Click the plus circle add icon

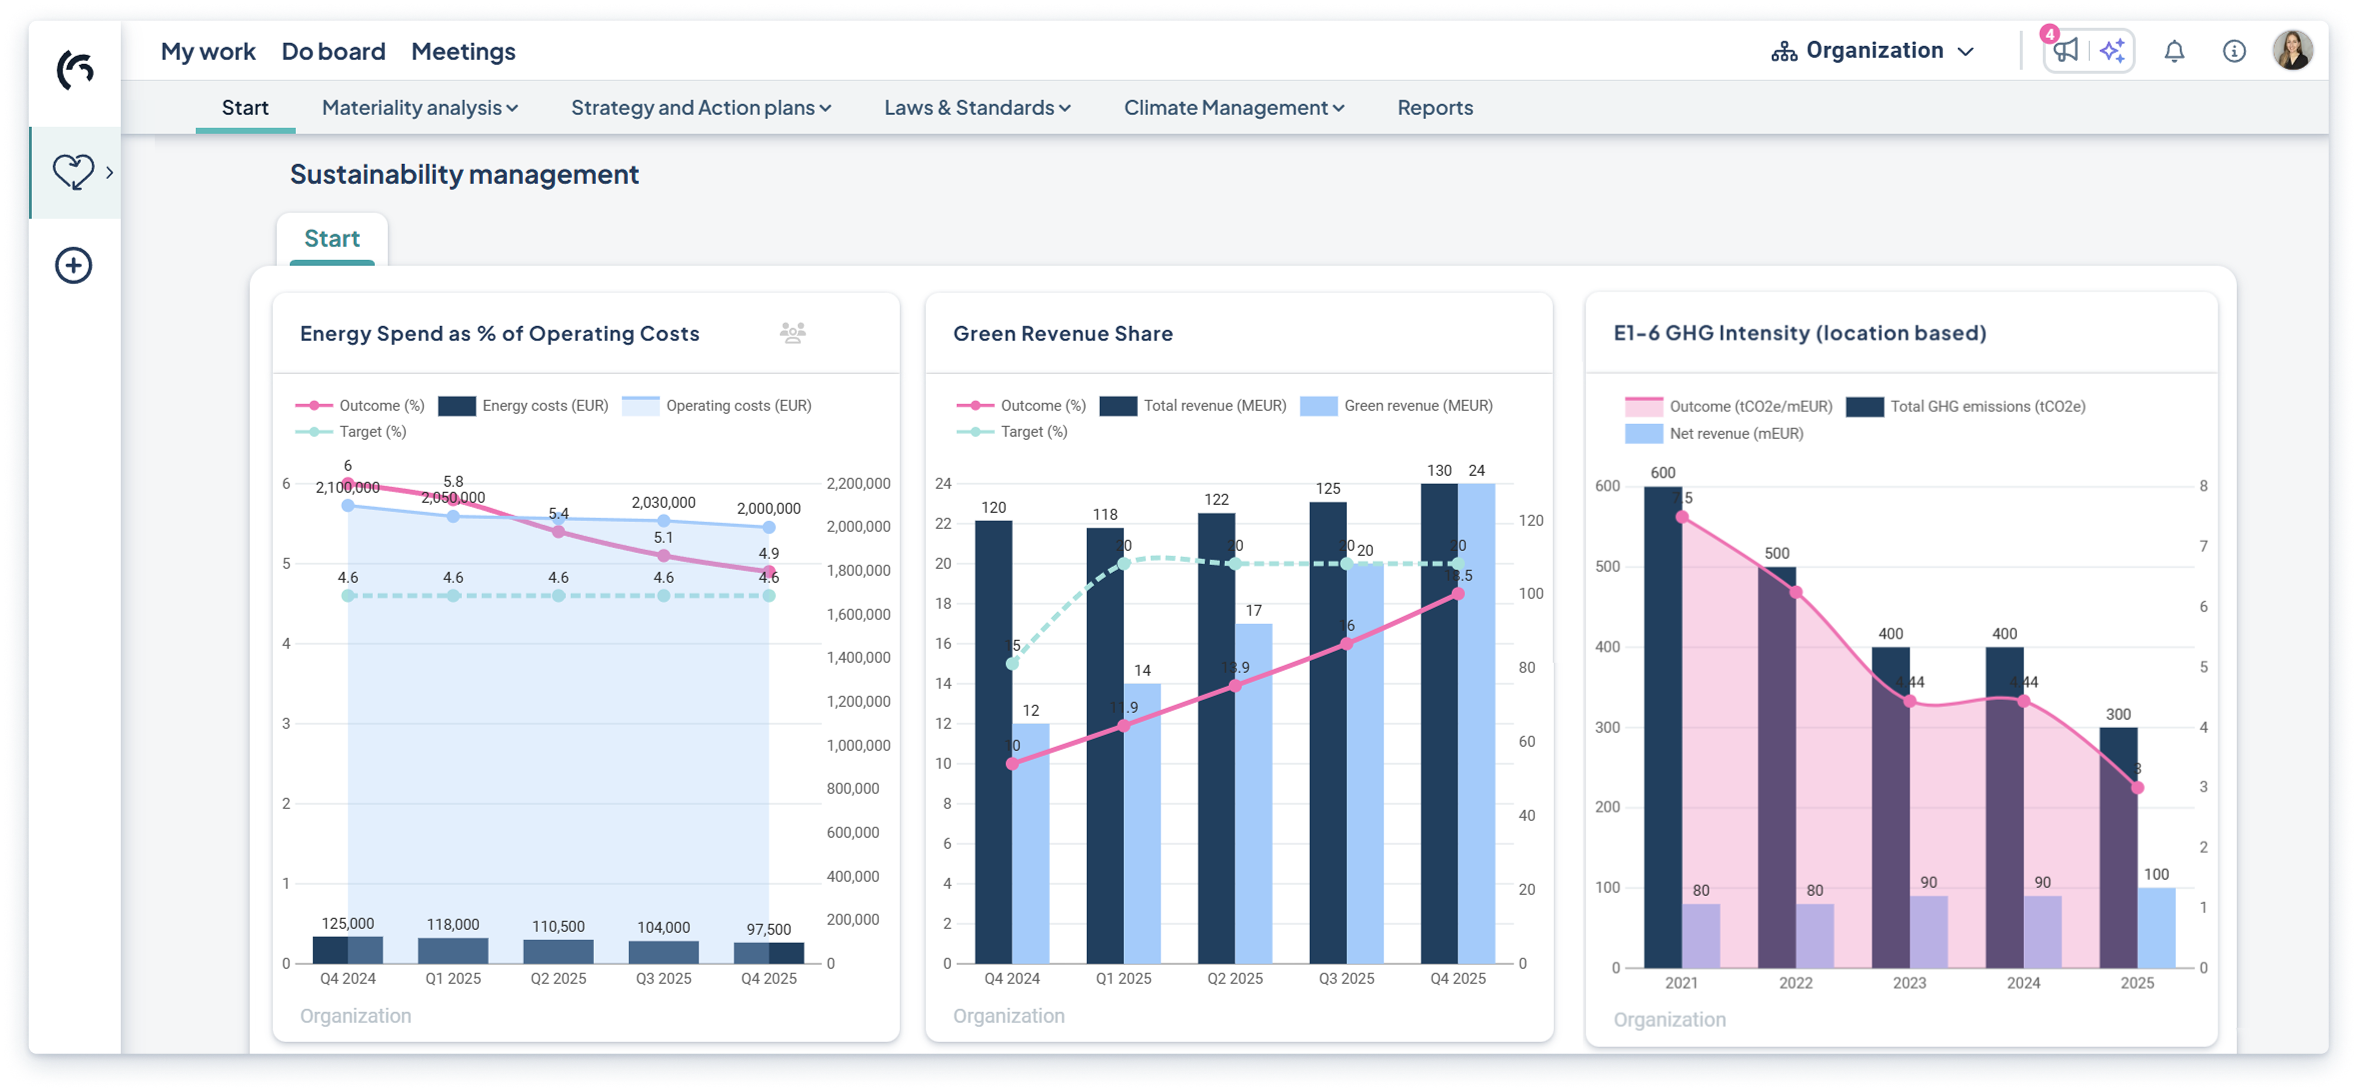pos(73,265)
